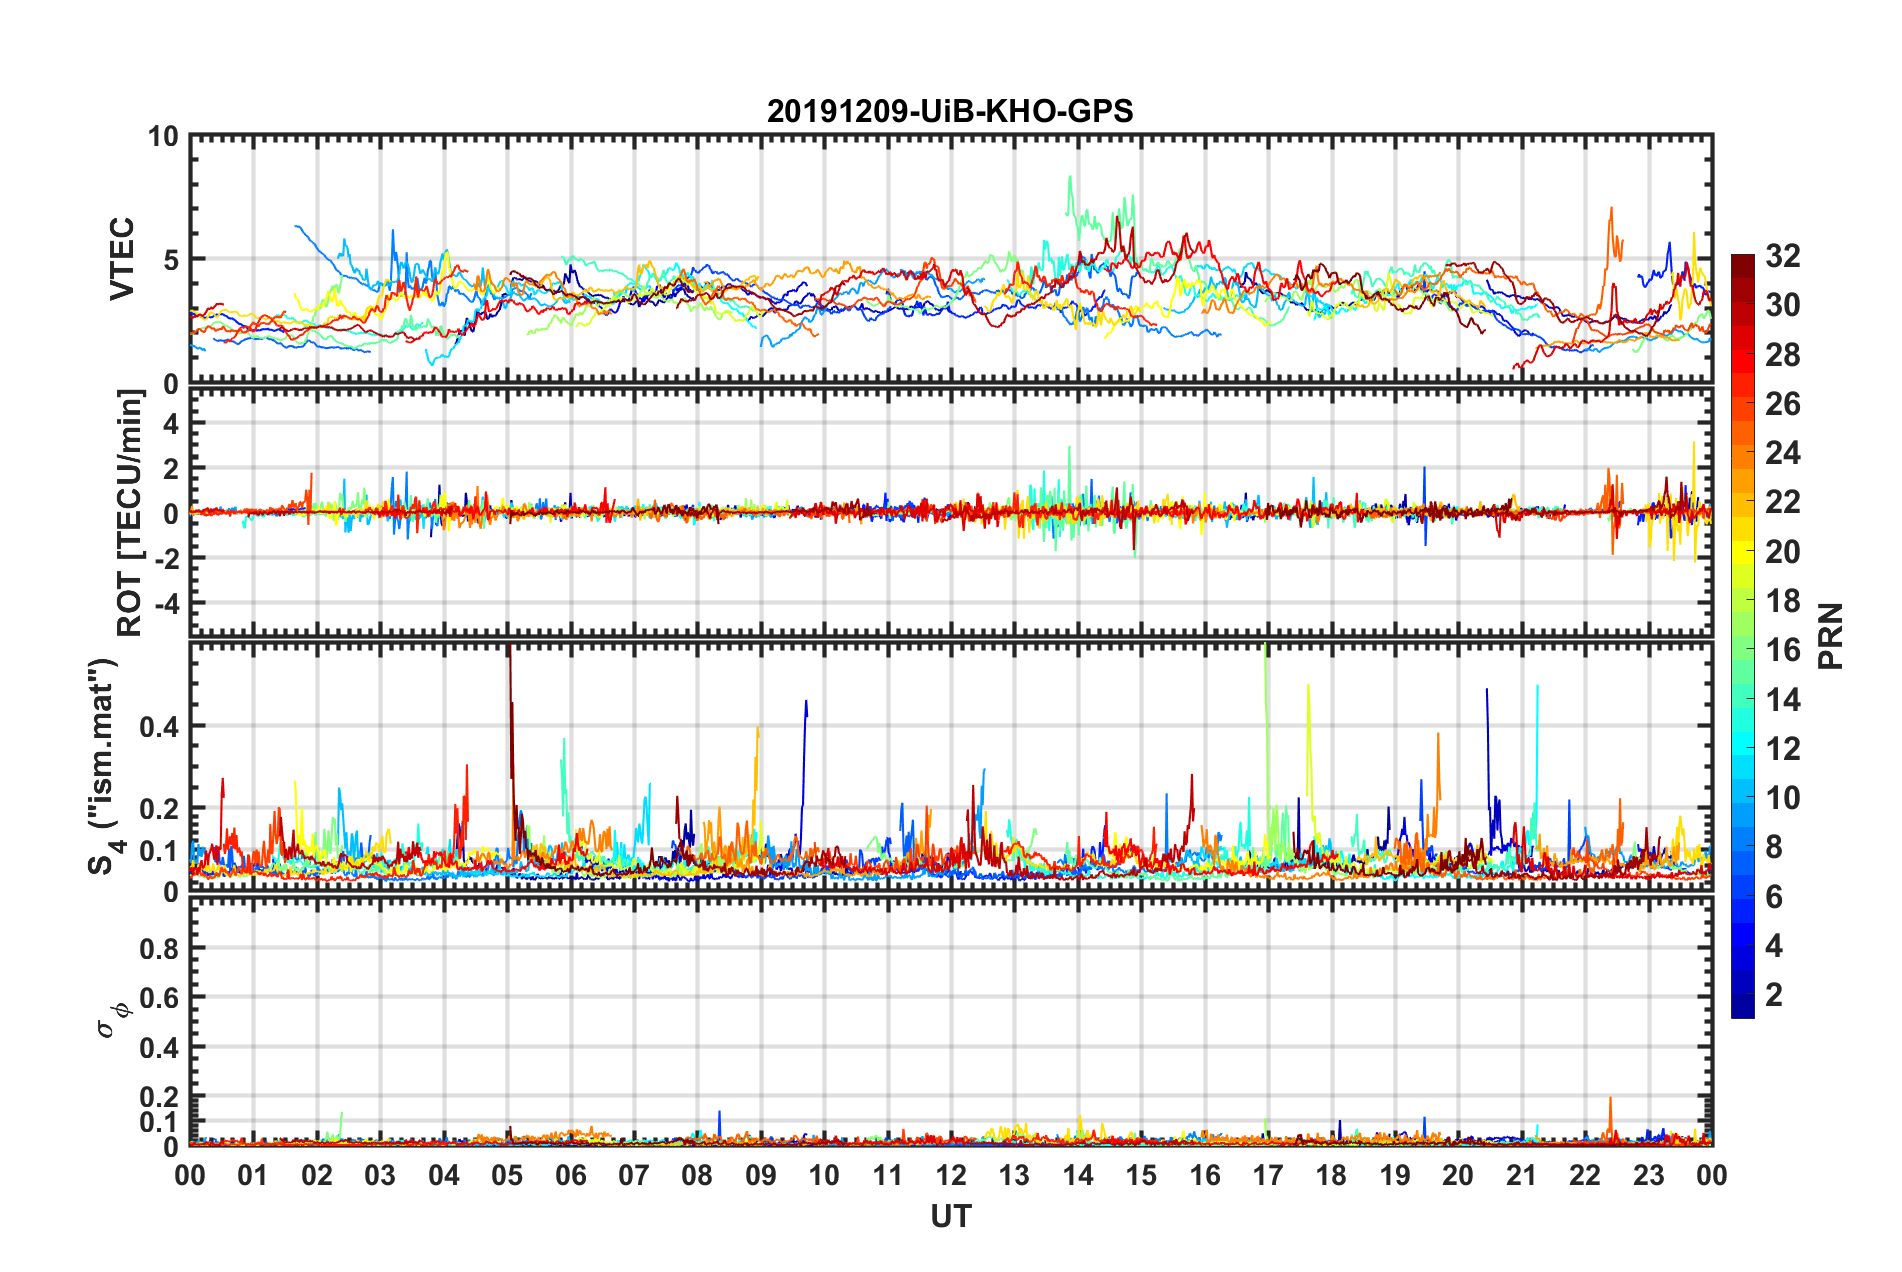Click the "0.6" tick on the σφ axis

pos(160,998)
